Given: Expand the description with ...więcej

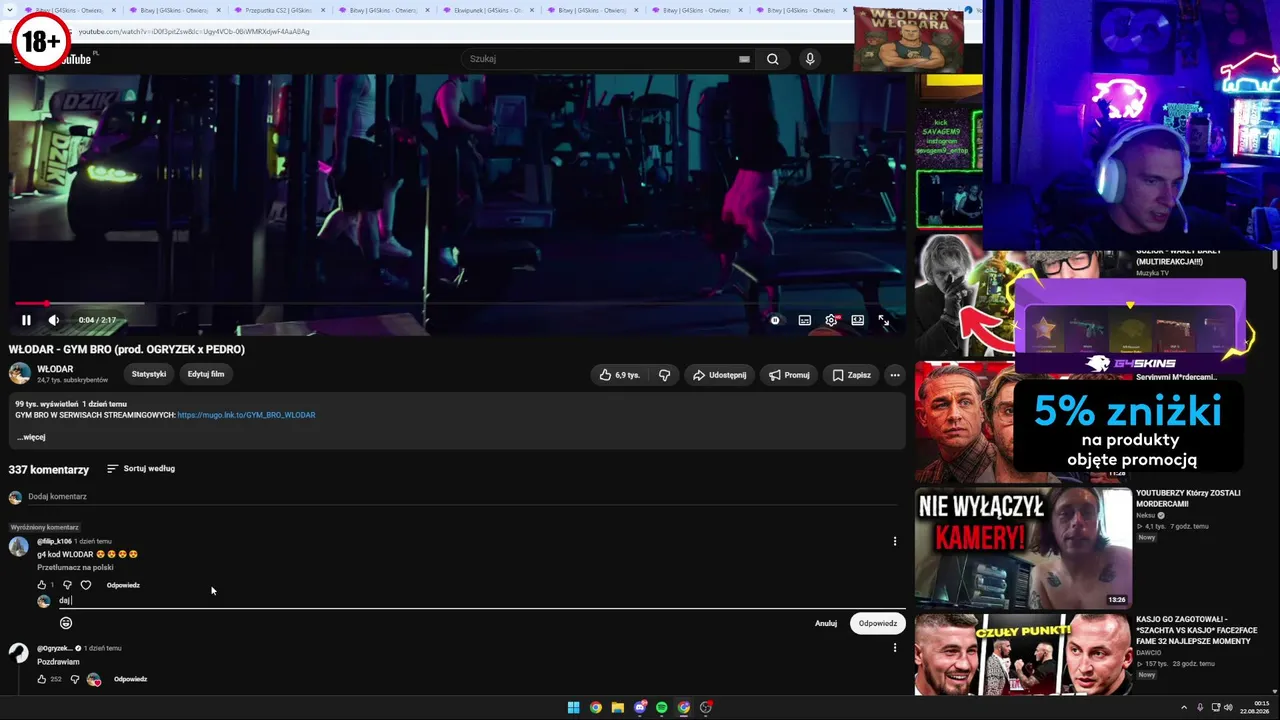Looking at the screenshot, I should [x=31, y=437].
